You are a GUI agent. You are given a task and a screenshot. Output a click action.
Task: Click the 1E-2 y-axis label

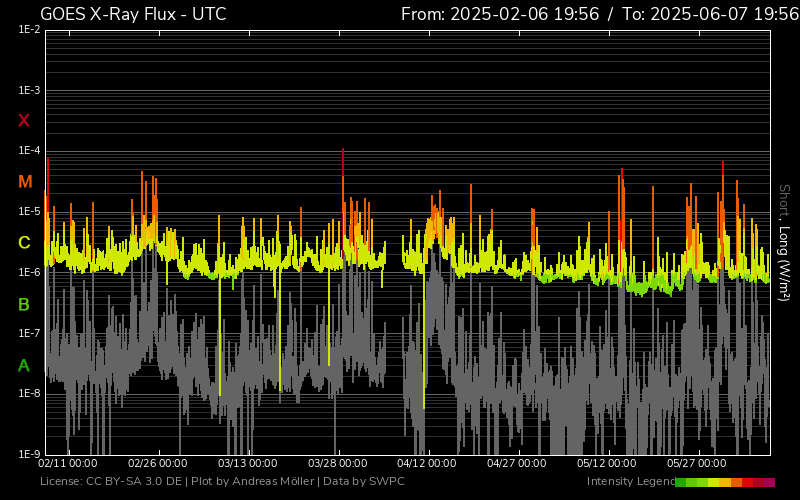(29, 30)
